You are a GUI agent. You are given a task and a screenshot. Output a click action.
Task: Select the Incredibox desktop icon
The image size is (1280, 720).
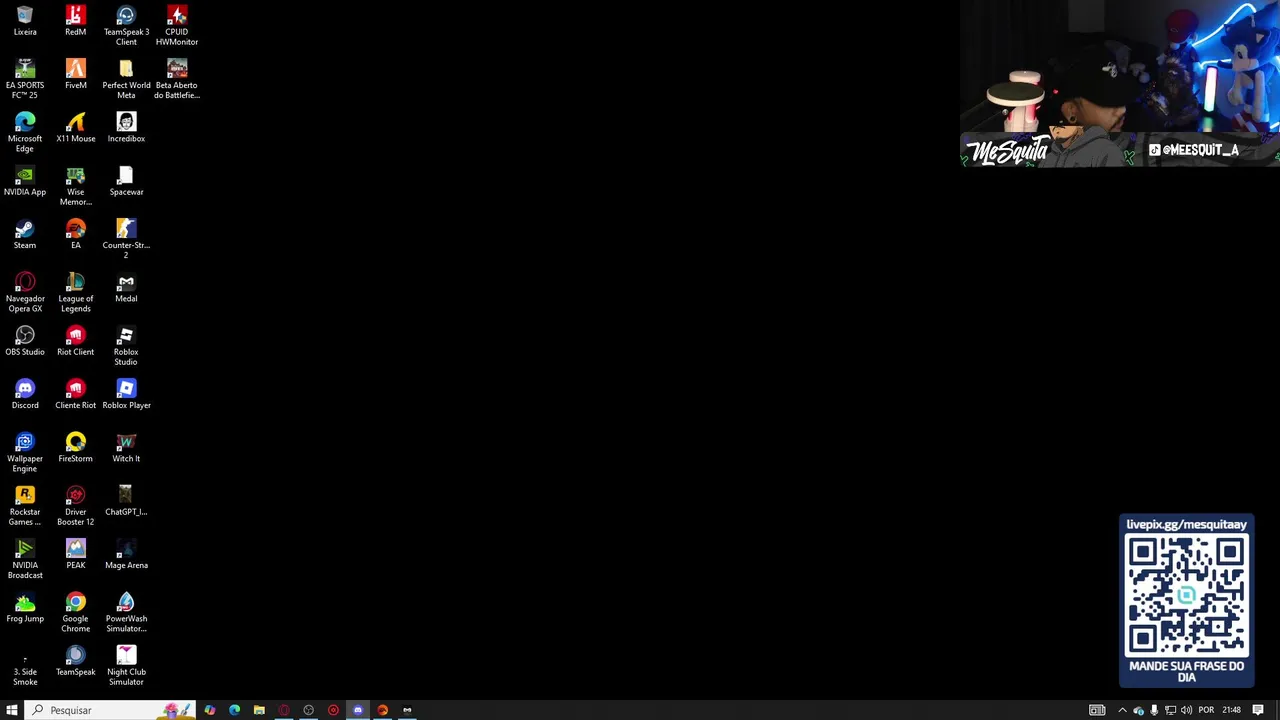[126, 127]
